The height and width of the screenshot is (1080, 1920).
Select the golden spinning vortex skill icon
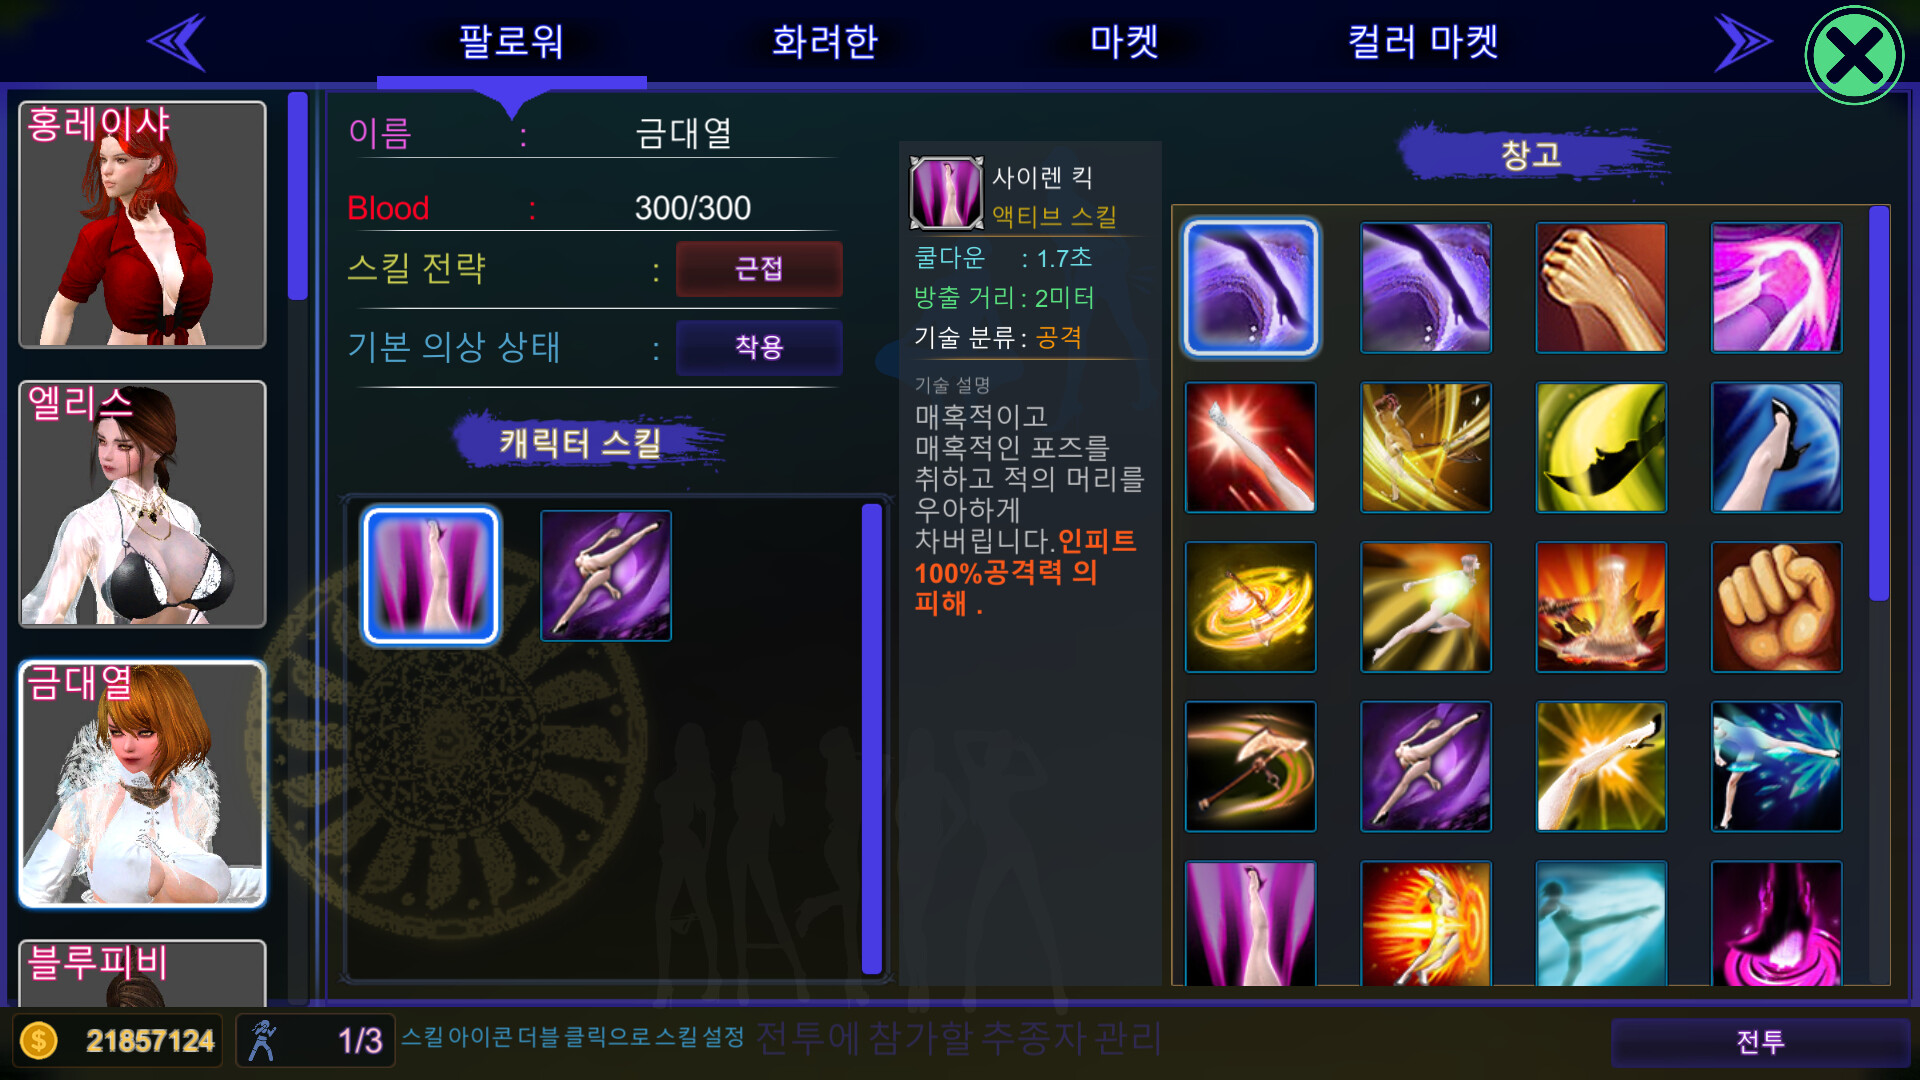click(x=1251, y=607)
